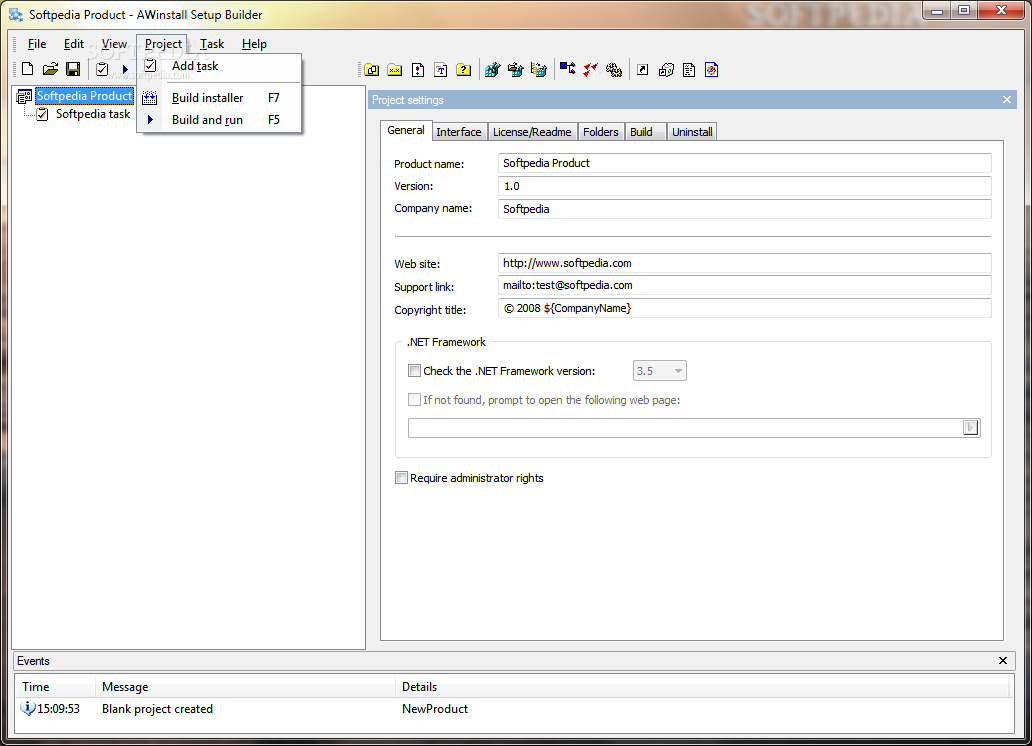Switch to the Uninstall tab
1032x746 pixels.
[x=692, y=132]
